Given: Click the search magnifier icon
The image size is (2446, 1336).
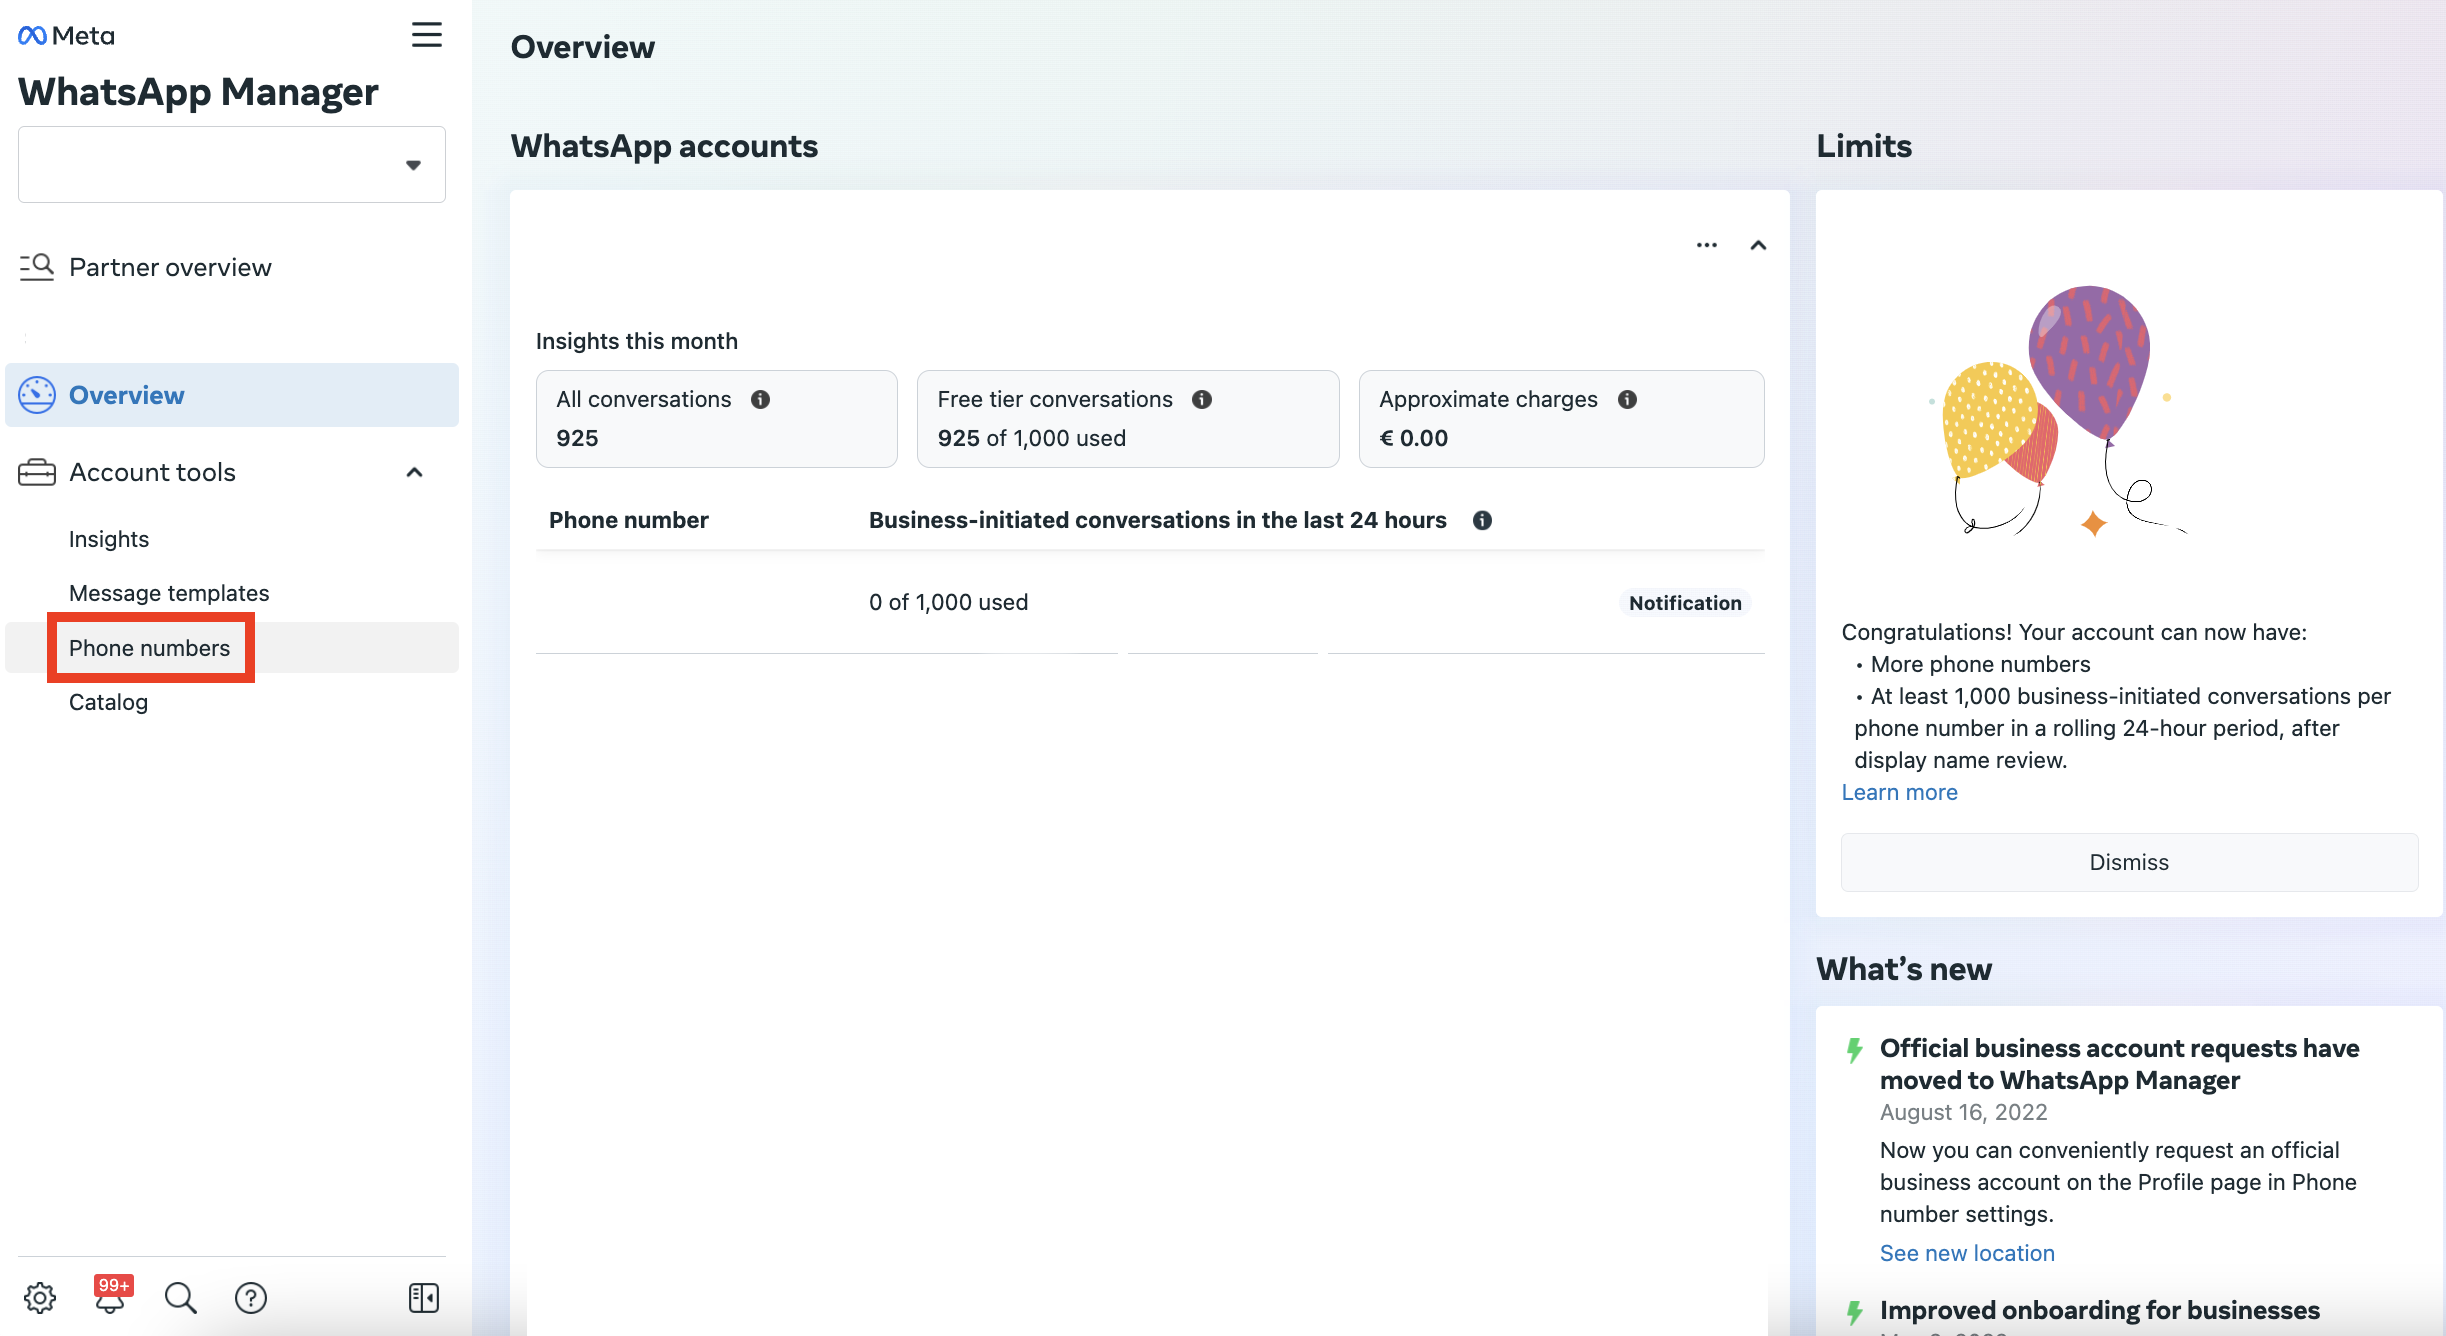Looking at the screenshot, I should tap(180, 1298).
